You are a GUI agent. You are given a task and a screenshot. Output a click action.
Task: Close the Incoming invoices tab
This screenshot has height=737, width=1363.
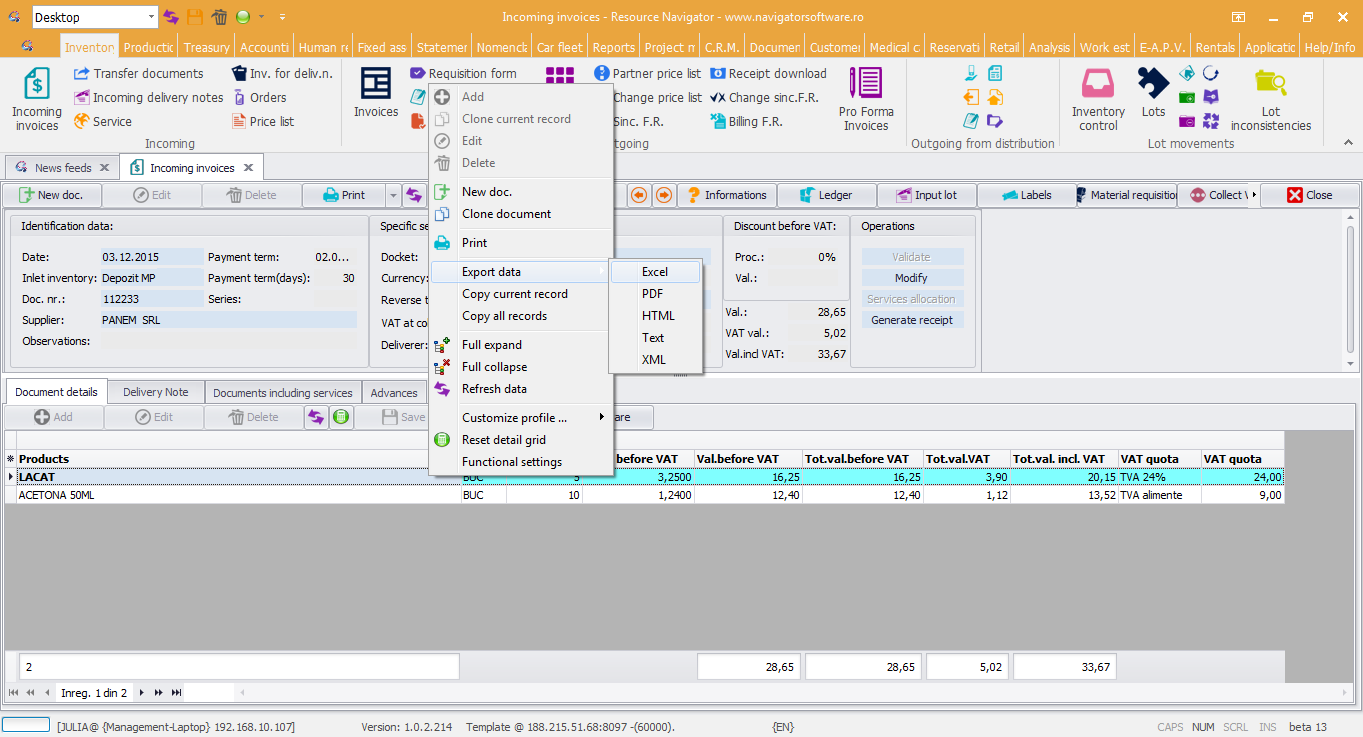[249, 168]
